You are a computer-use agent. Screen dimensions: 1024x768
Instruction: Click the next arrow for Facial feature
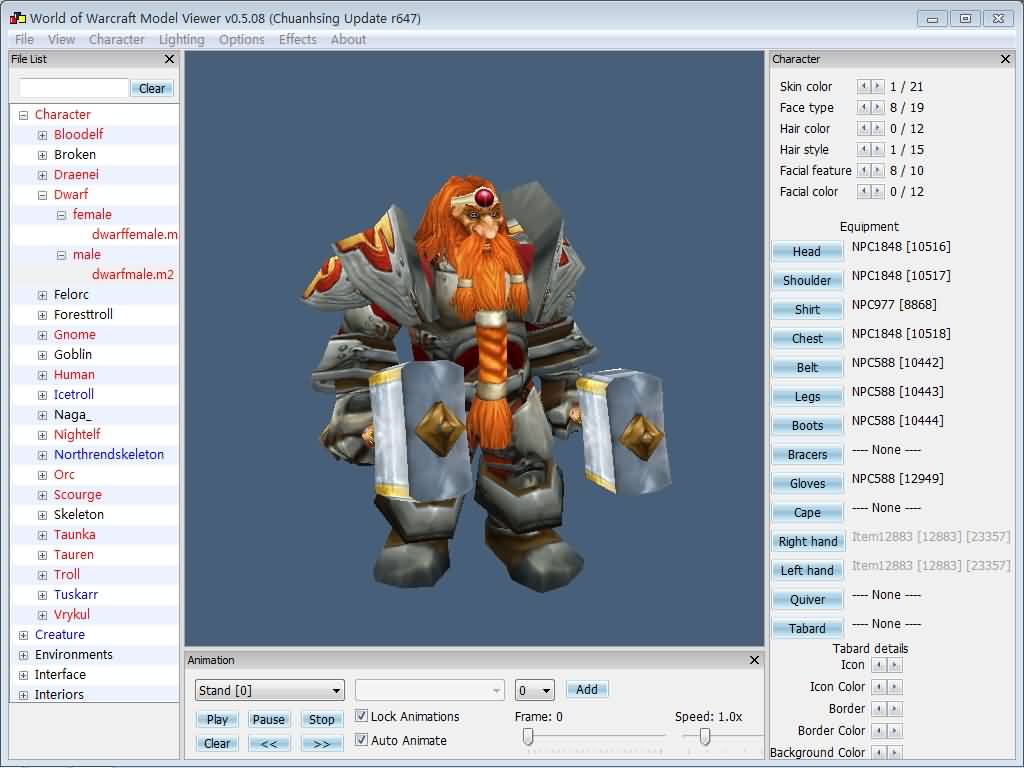tap(878, 170)
